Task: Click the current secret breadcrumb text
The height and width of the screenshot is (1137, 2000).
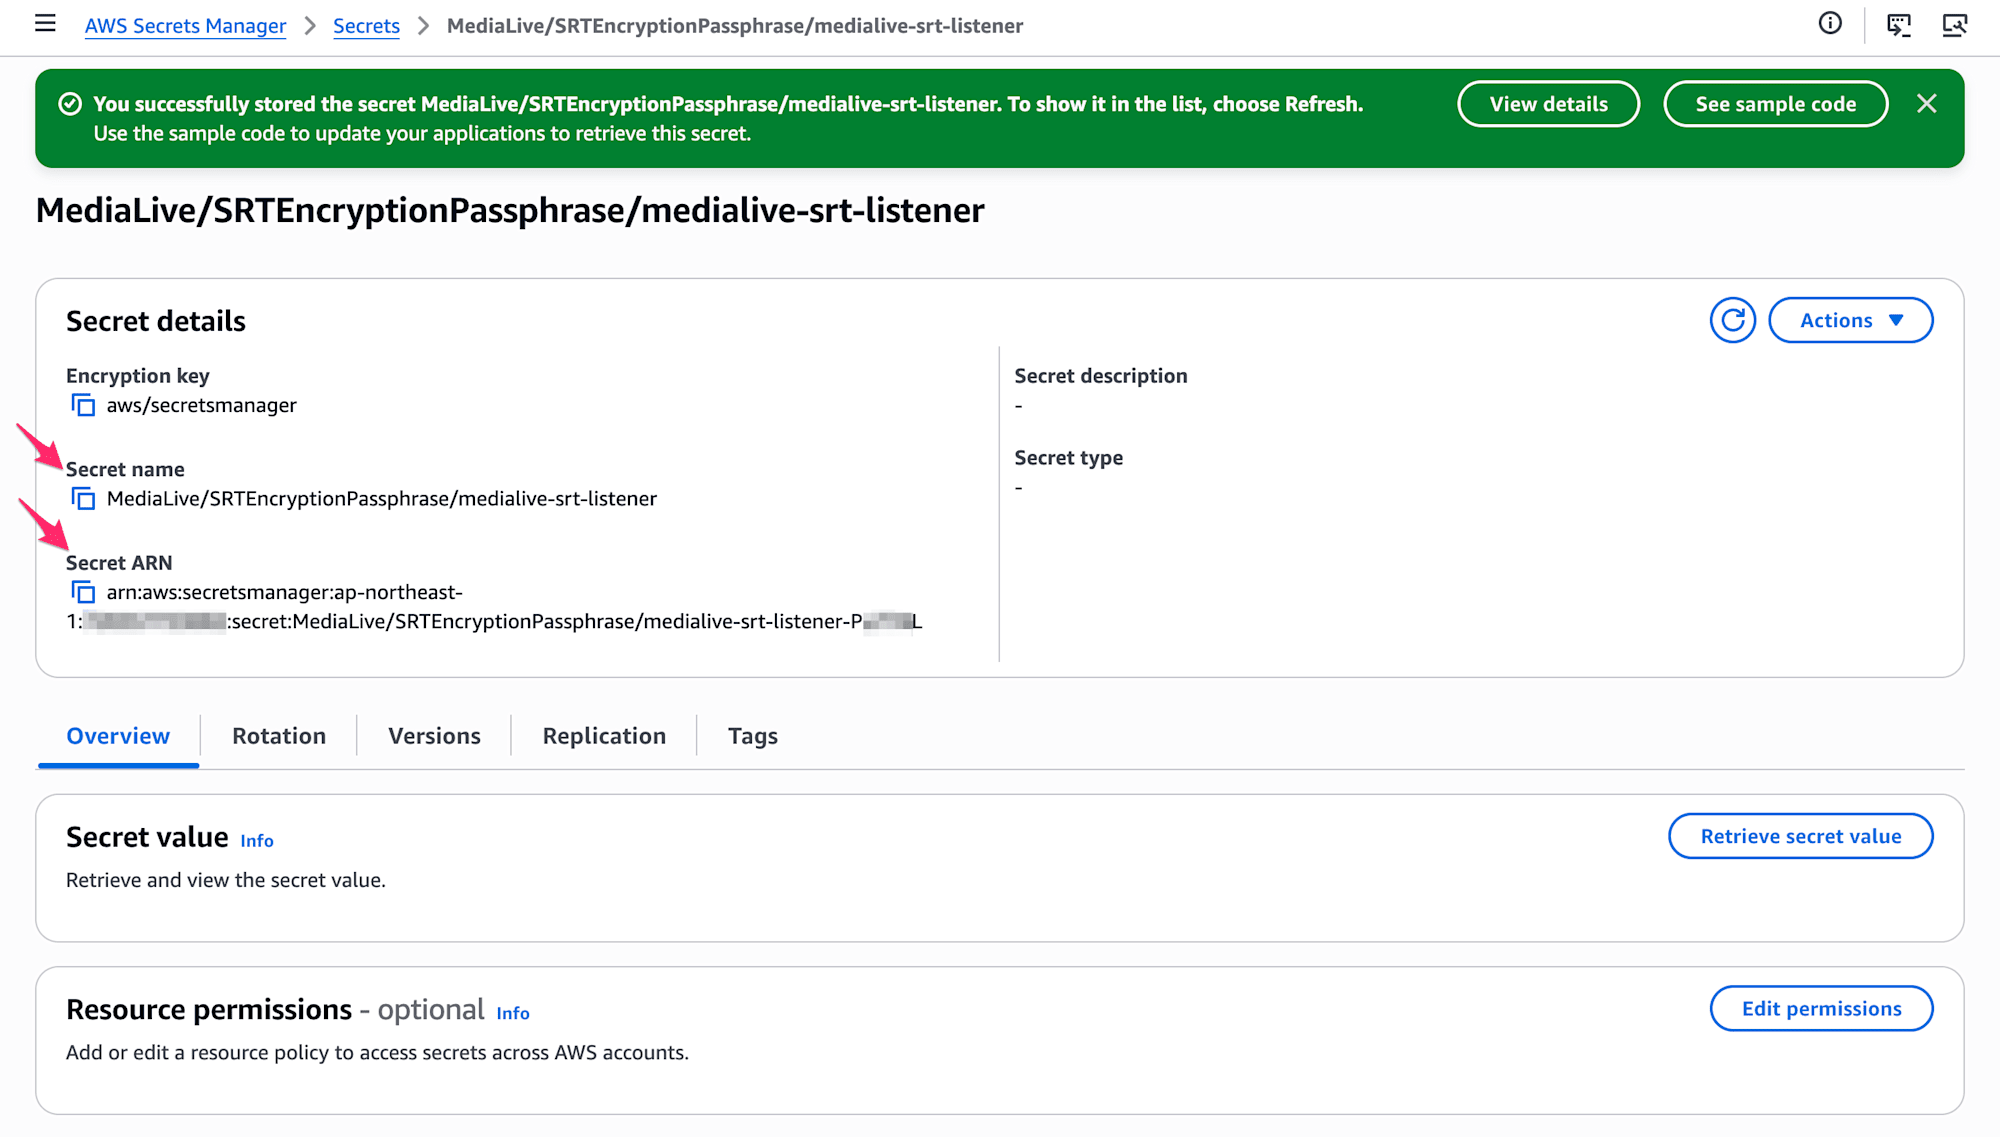Action: (x=735, y=26)
